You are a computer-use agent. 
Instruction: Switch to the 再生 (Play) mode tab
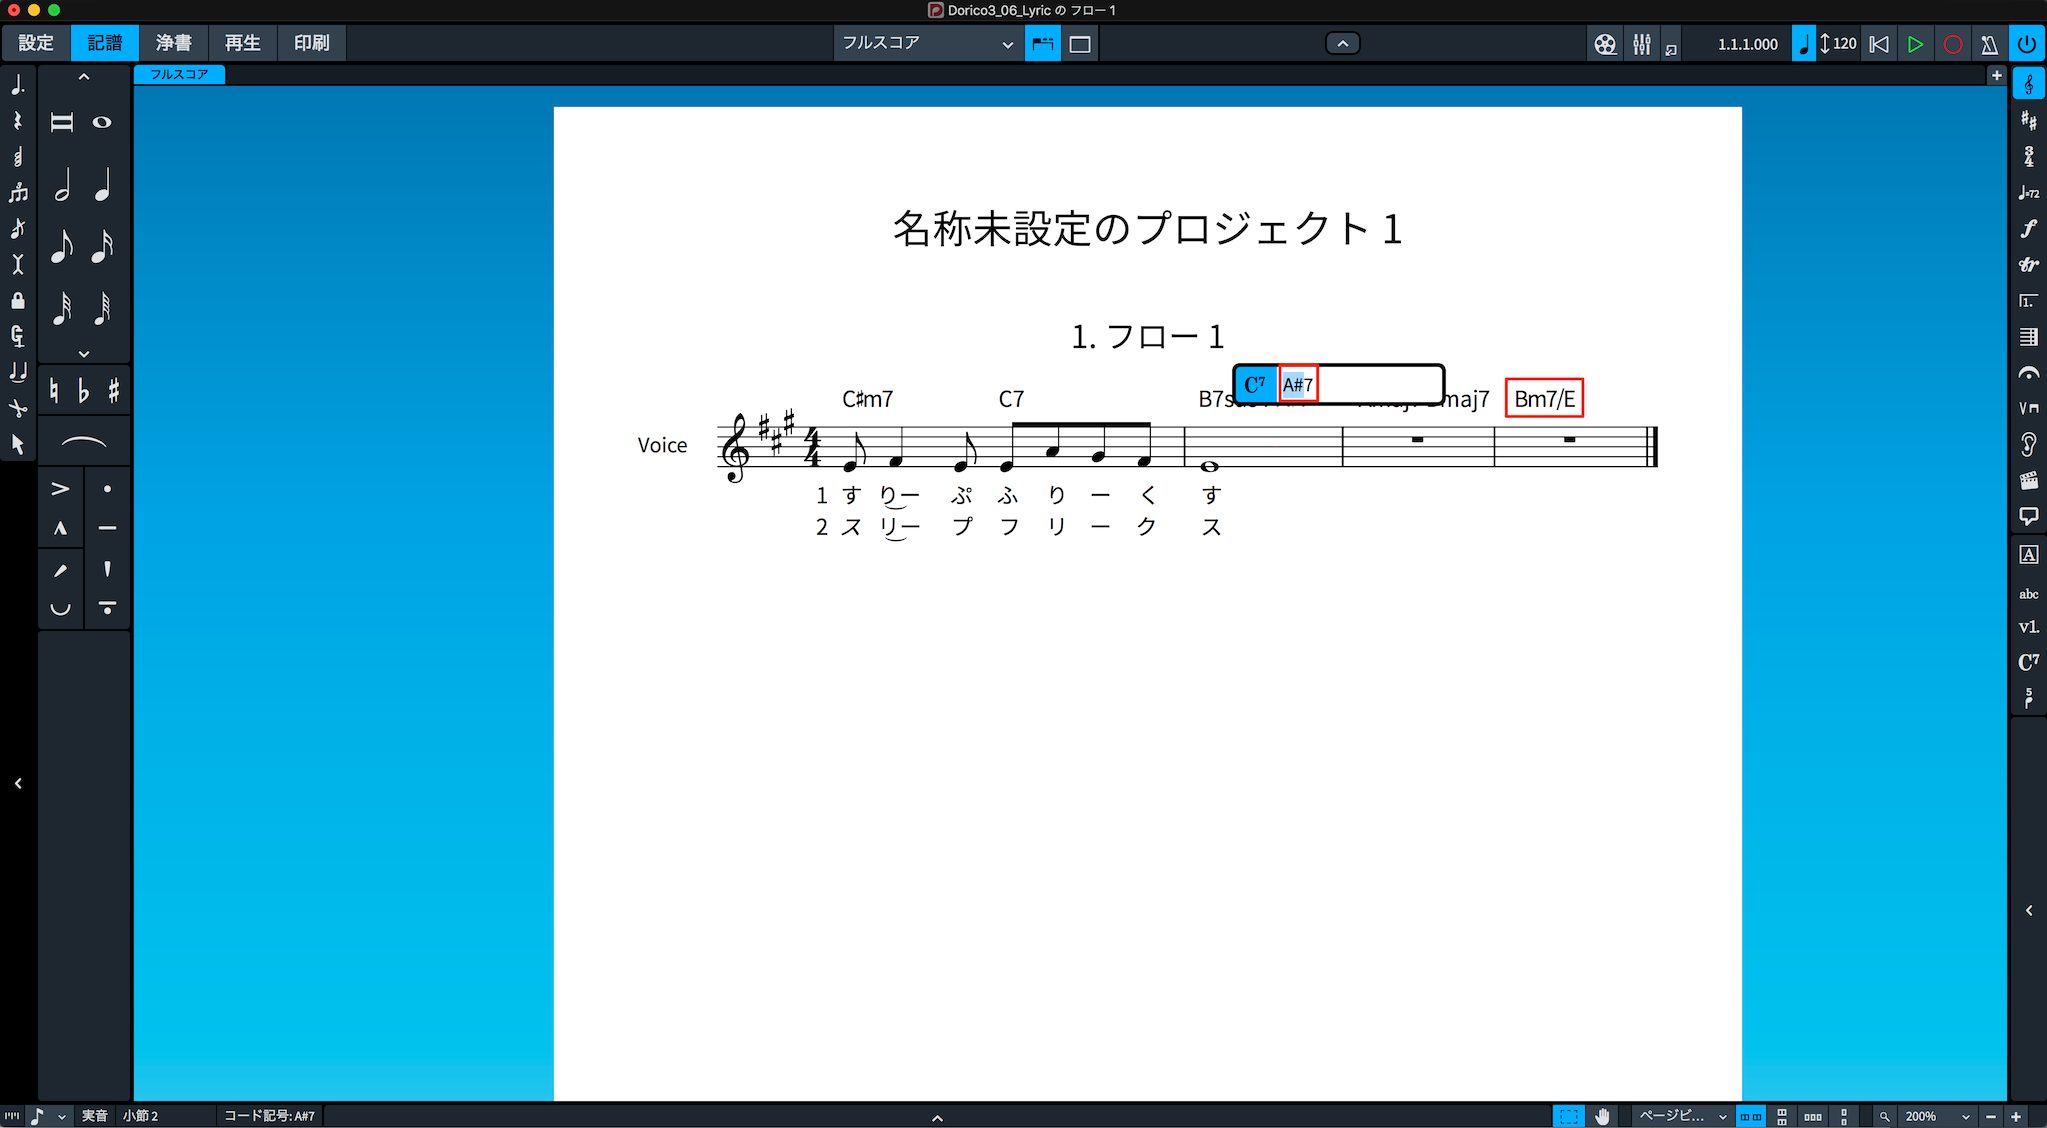tap(242, 43)
